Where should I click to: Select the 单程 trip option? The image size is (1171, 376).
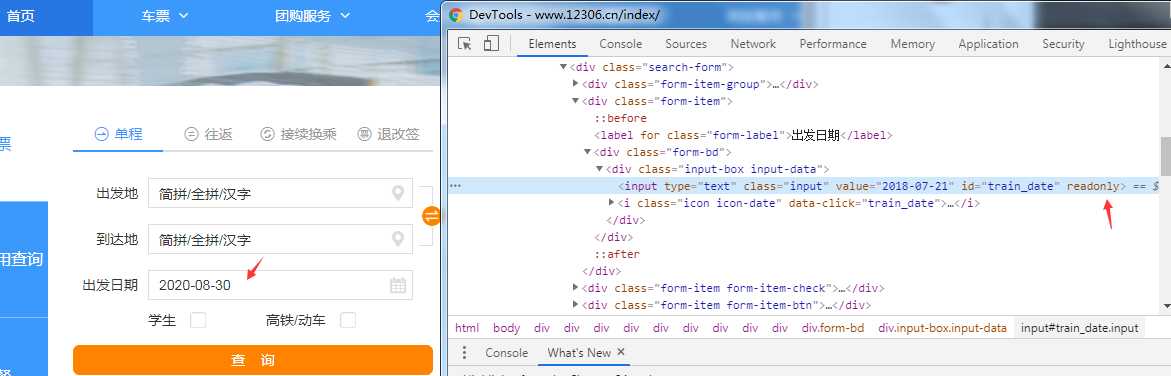(118, 135)
